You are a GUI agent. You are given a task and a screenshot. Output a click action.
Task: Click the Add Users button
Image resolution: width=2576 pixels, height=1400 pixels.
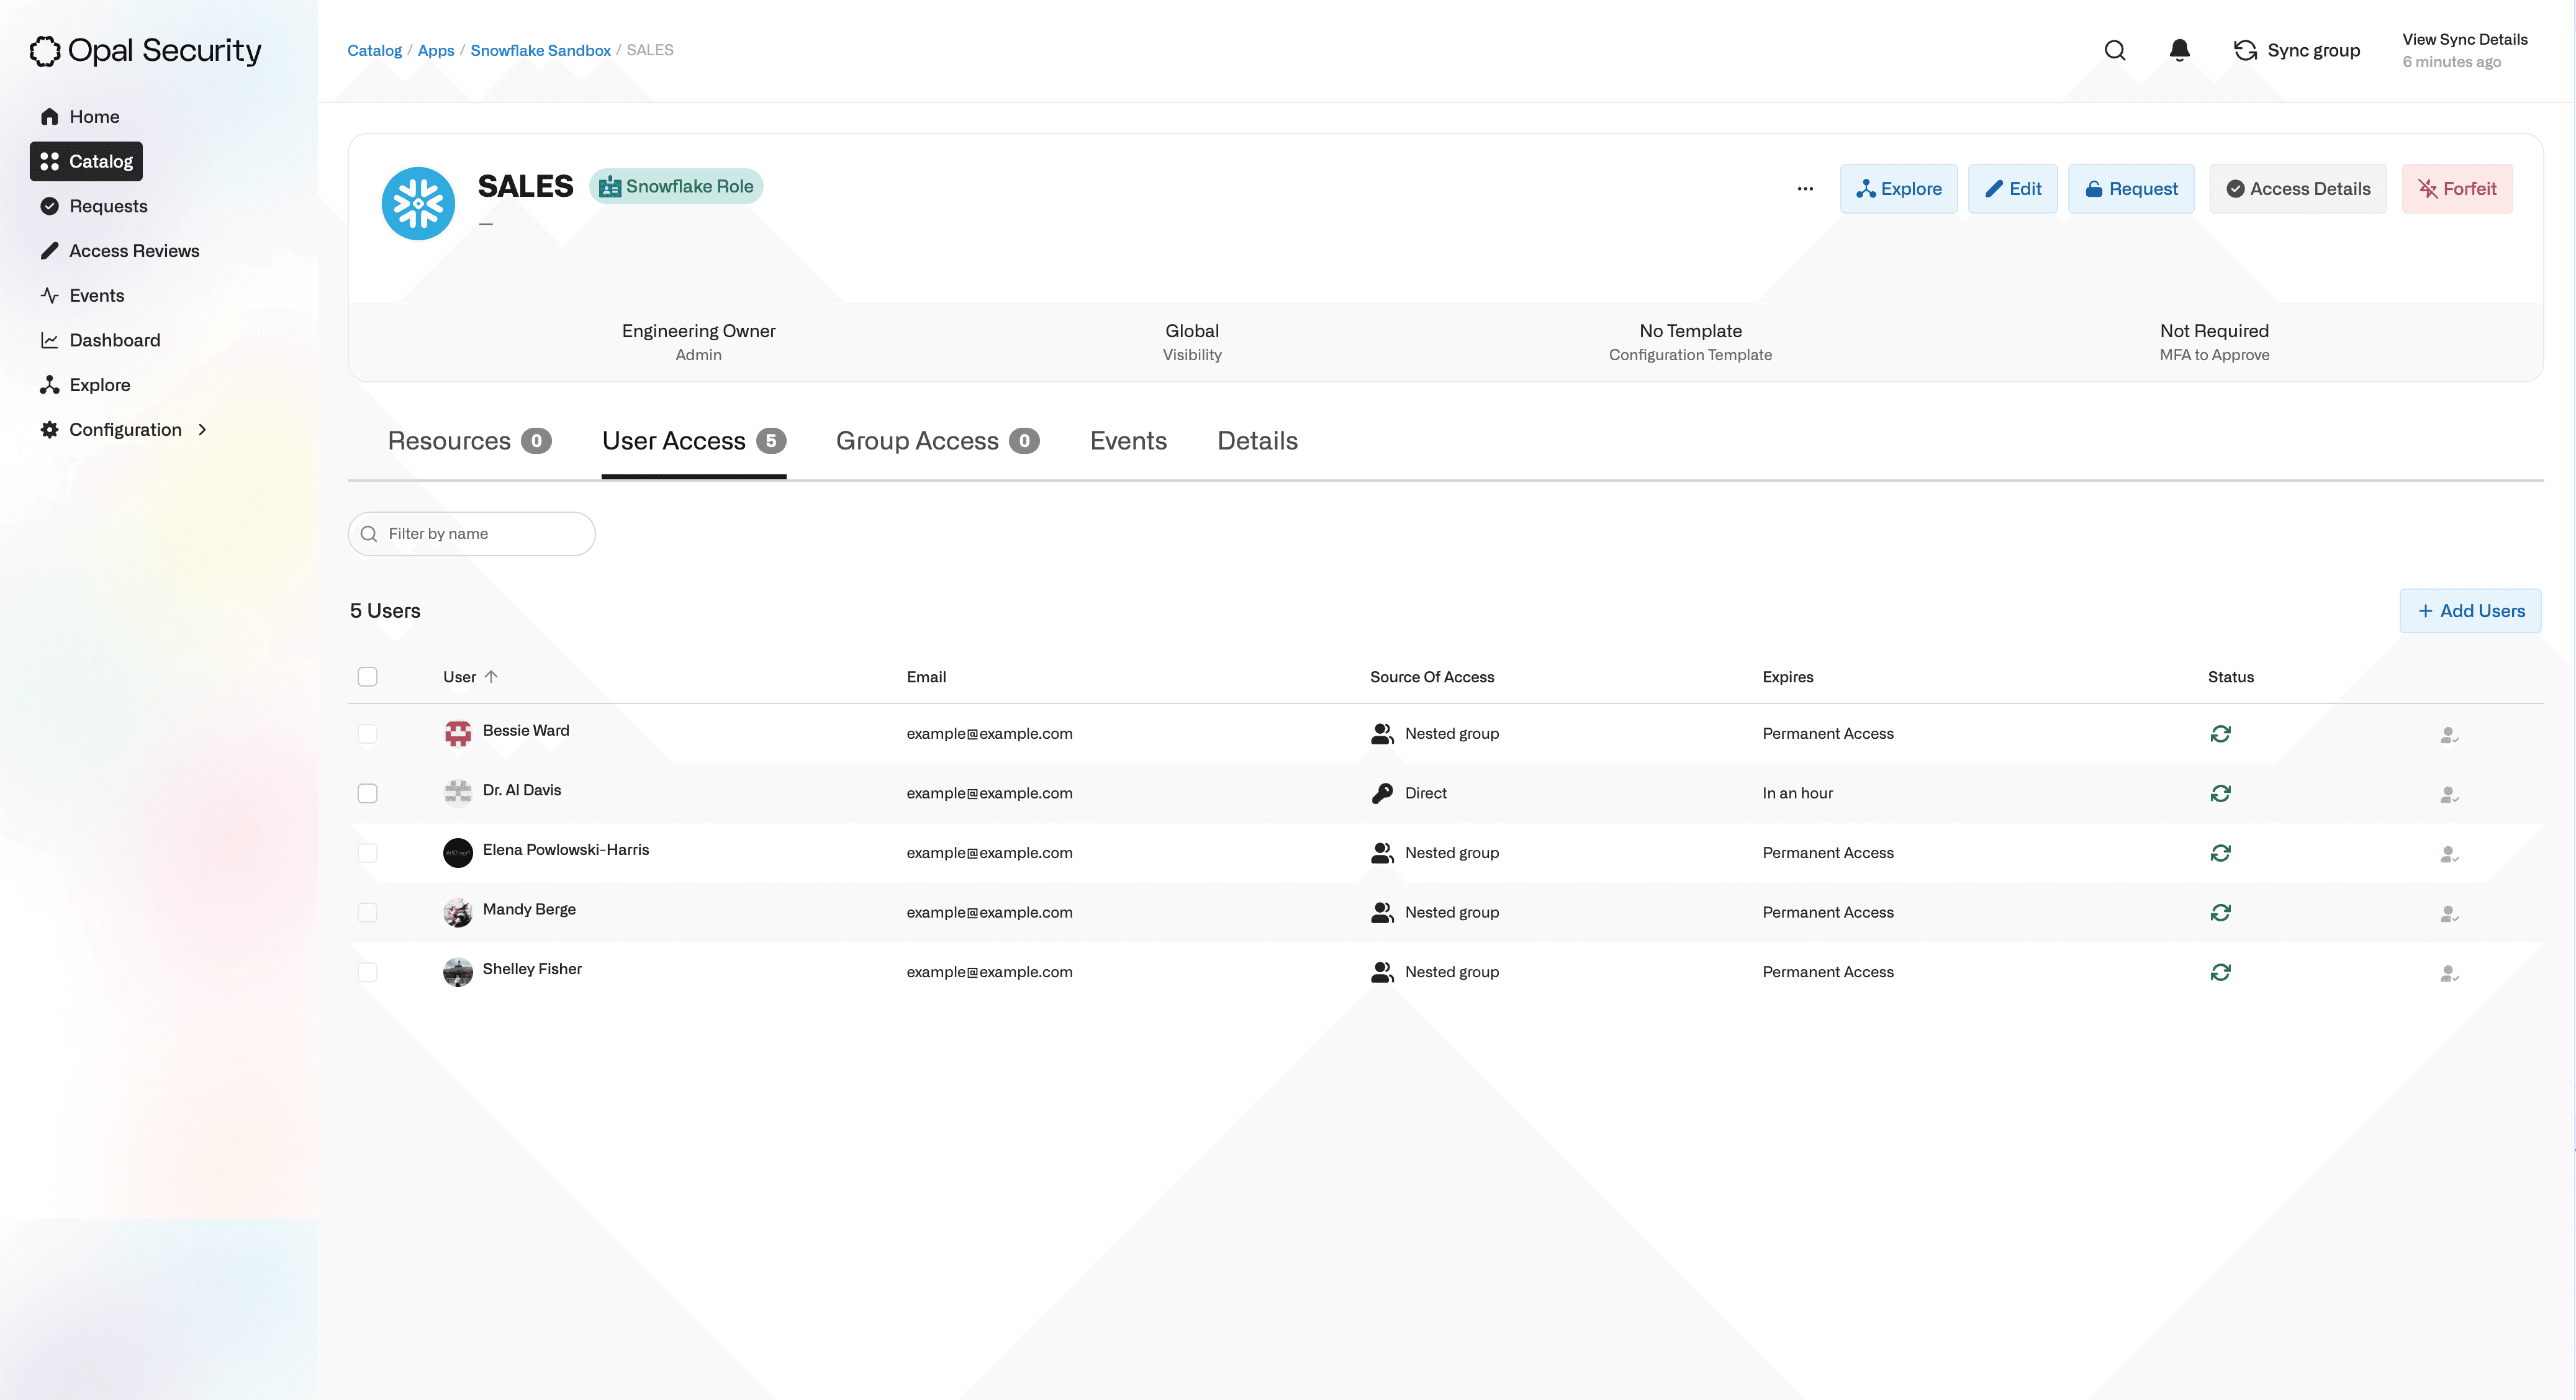click(x=2470, y=611)
